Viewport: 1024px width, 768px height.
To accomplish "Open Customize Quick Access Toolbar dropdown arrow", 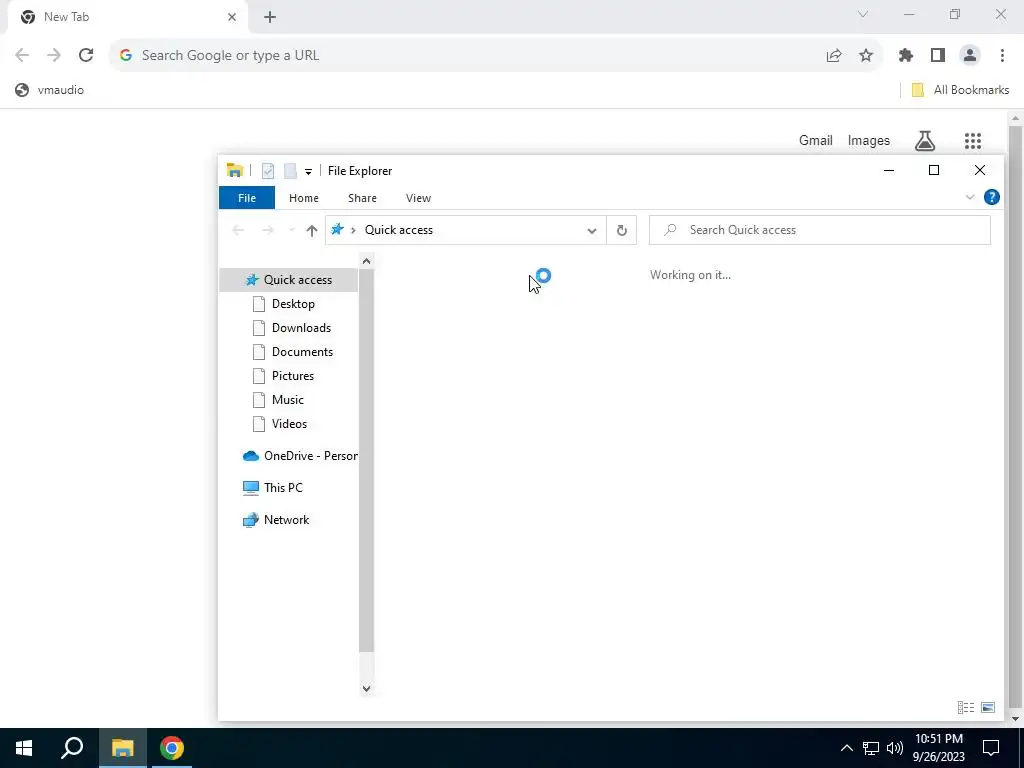I will pyautogui.click(x=308, y=172).
